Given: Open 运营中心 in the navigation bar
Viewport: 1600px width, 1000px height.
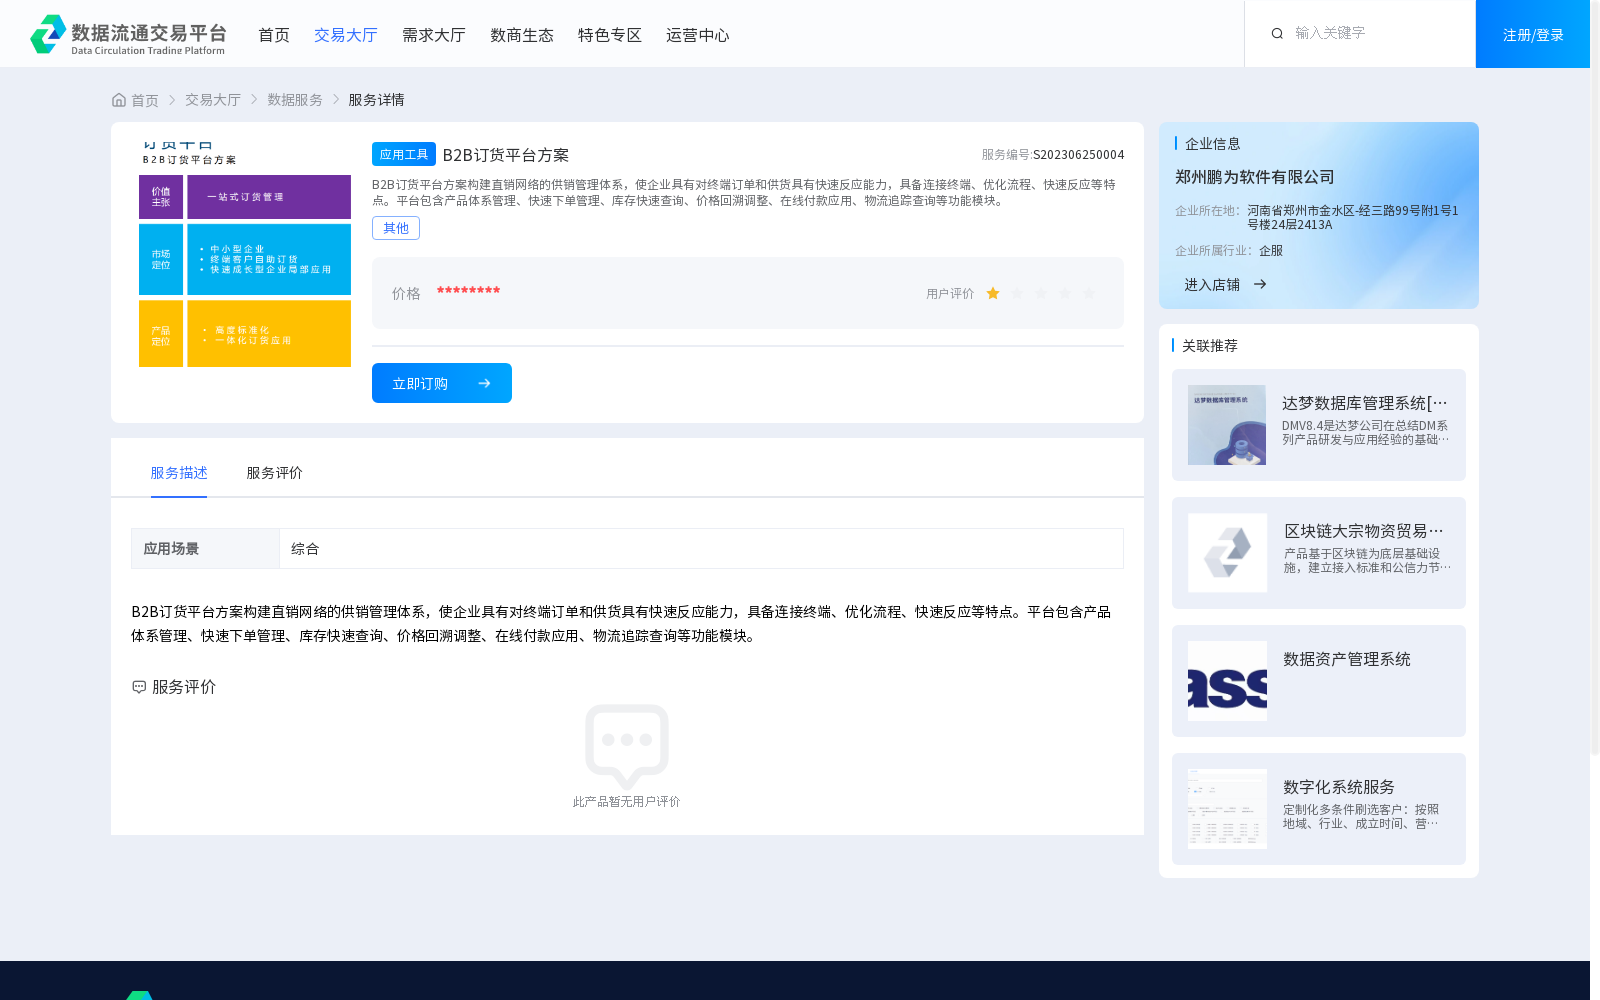Looking at the screenshot, I should click(x=698, y=35).
